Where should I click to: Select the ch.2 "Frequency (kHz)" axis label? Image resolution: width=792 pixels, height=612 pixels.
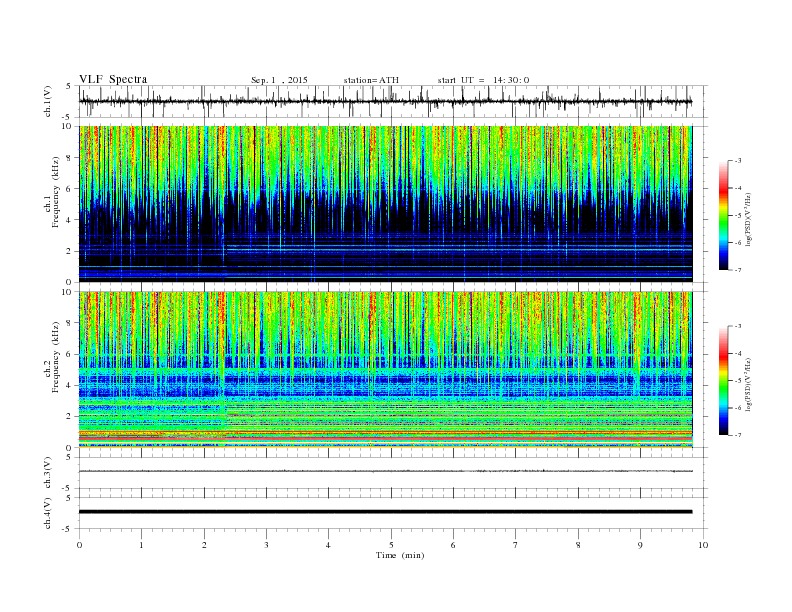(55, 357)
